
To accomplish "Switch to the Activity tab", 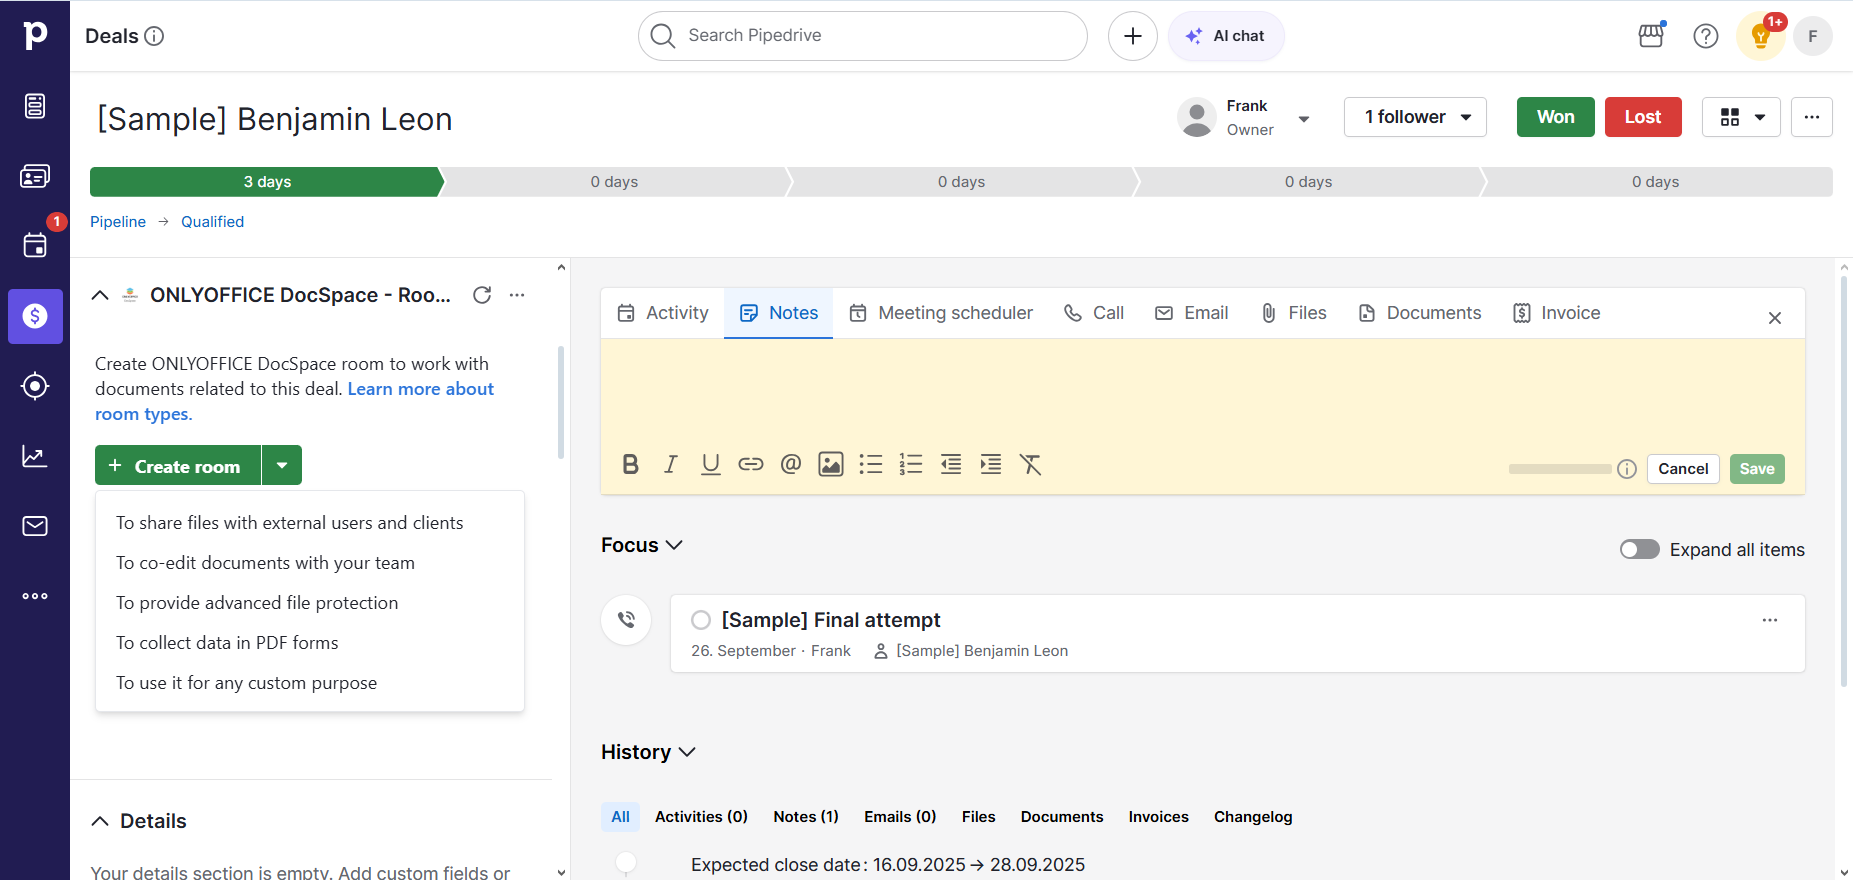I will pos(663,313).
